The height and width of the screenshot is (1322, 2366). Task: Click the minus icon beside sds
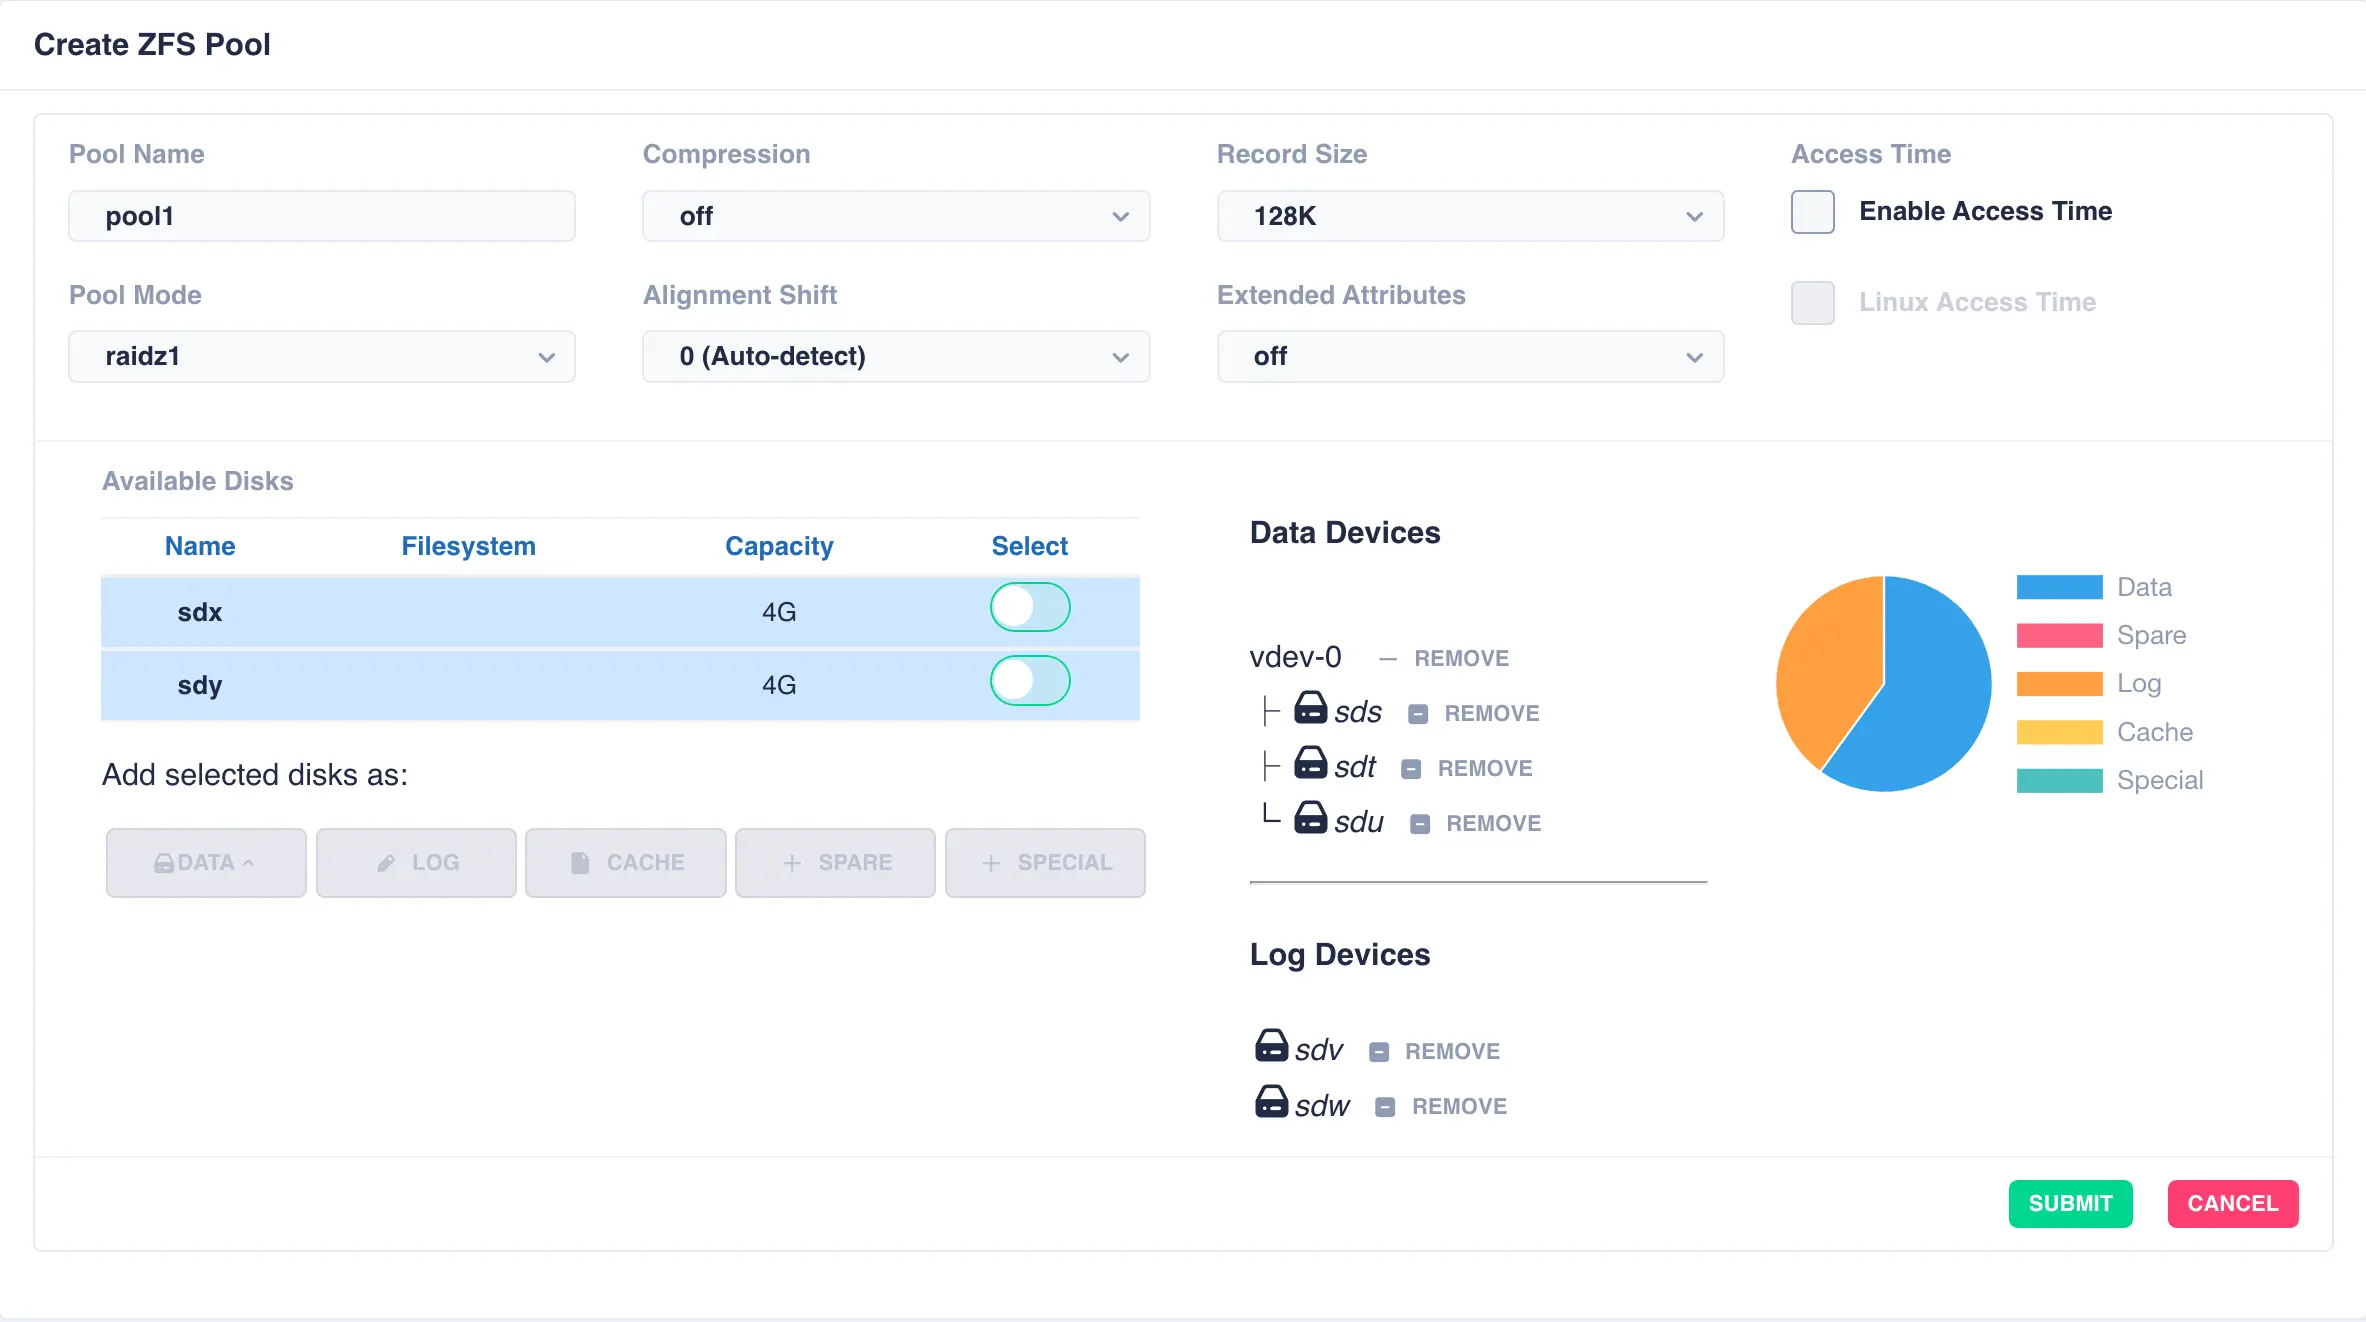(x=1418, y=714)
